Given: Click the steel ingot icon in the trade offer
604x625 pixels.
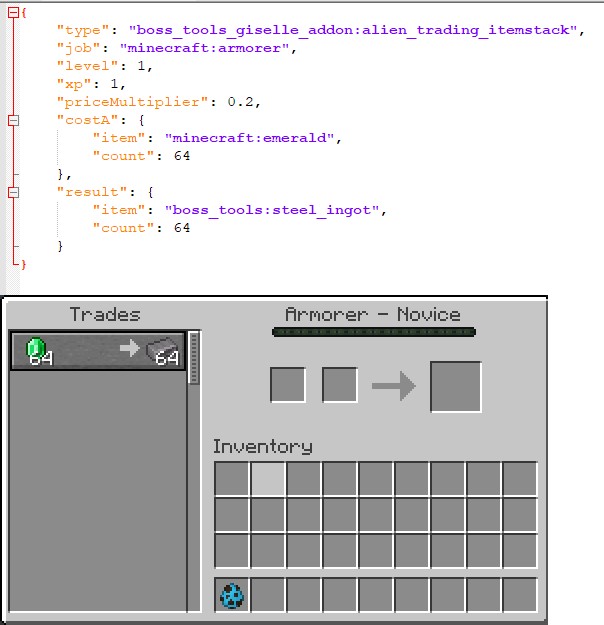Looking at the screenshot, I should (163, 349).
